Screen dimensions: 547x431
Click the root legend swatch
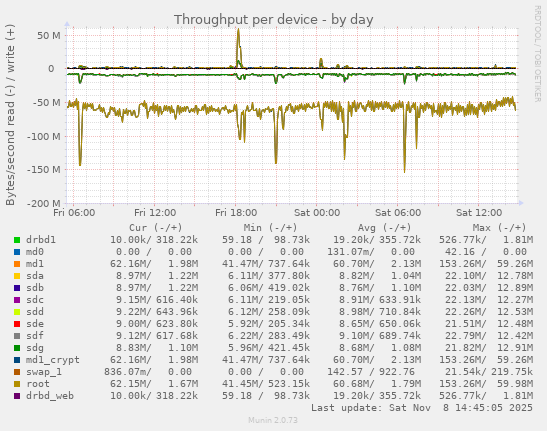(x=17, y=384)
